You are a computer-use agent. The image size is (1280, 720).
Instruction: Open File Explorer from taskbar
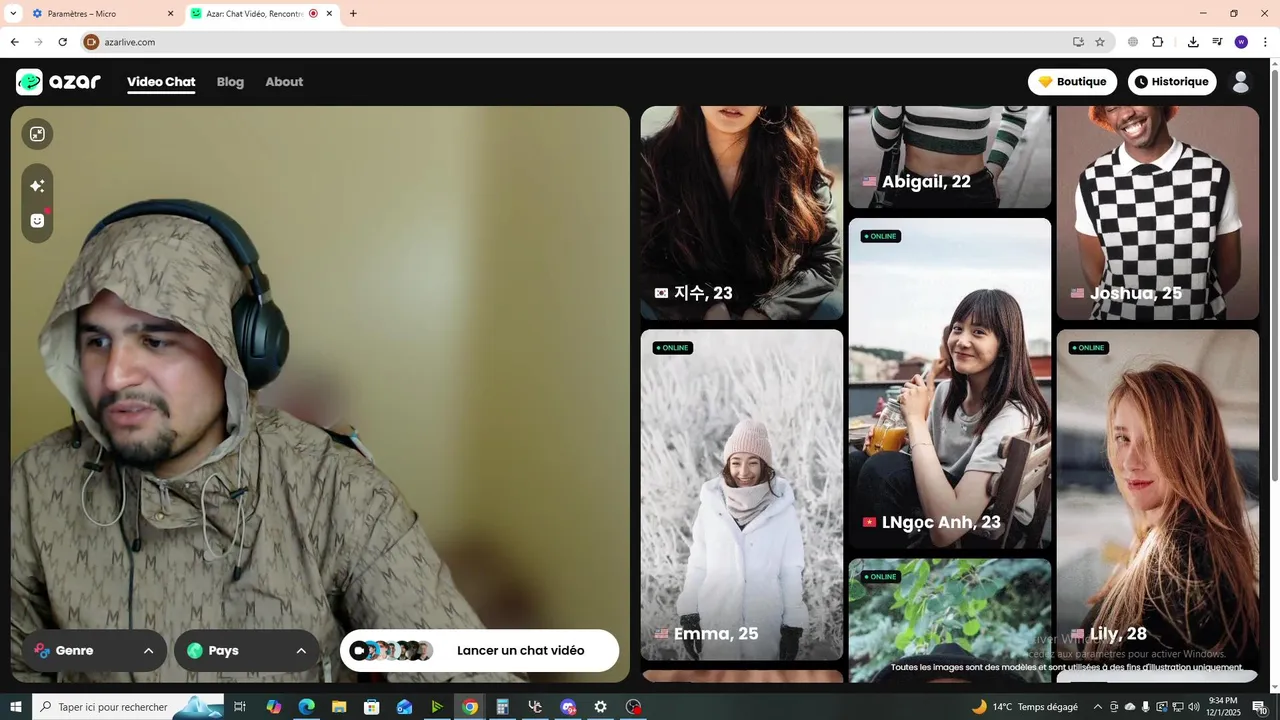339,707
